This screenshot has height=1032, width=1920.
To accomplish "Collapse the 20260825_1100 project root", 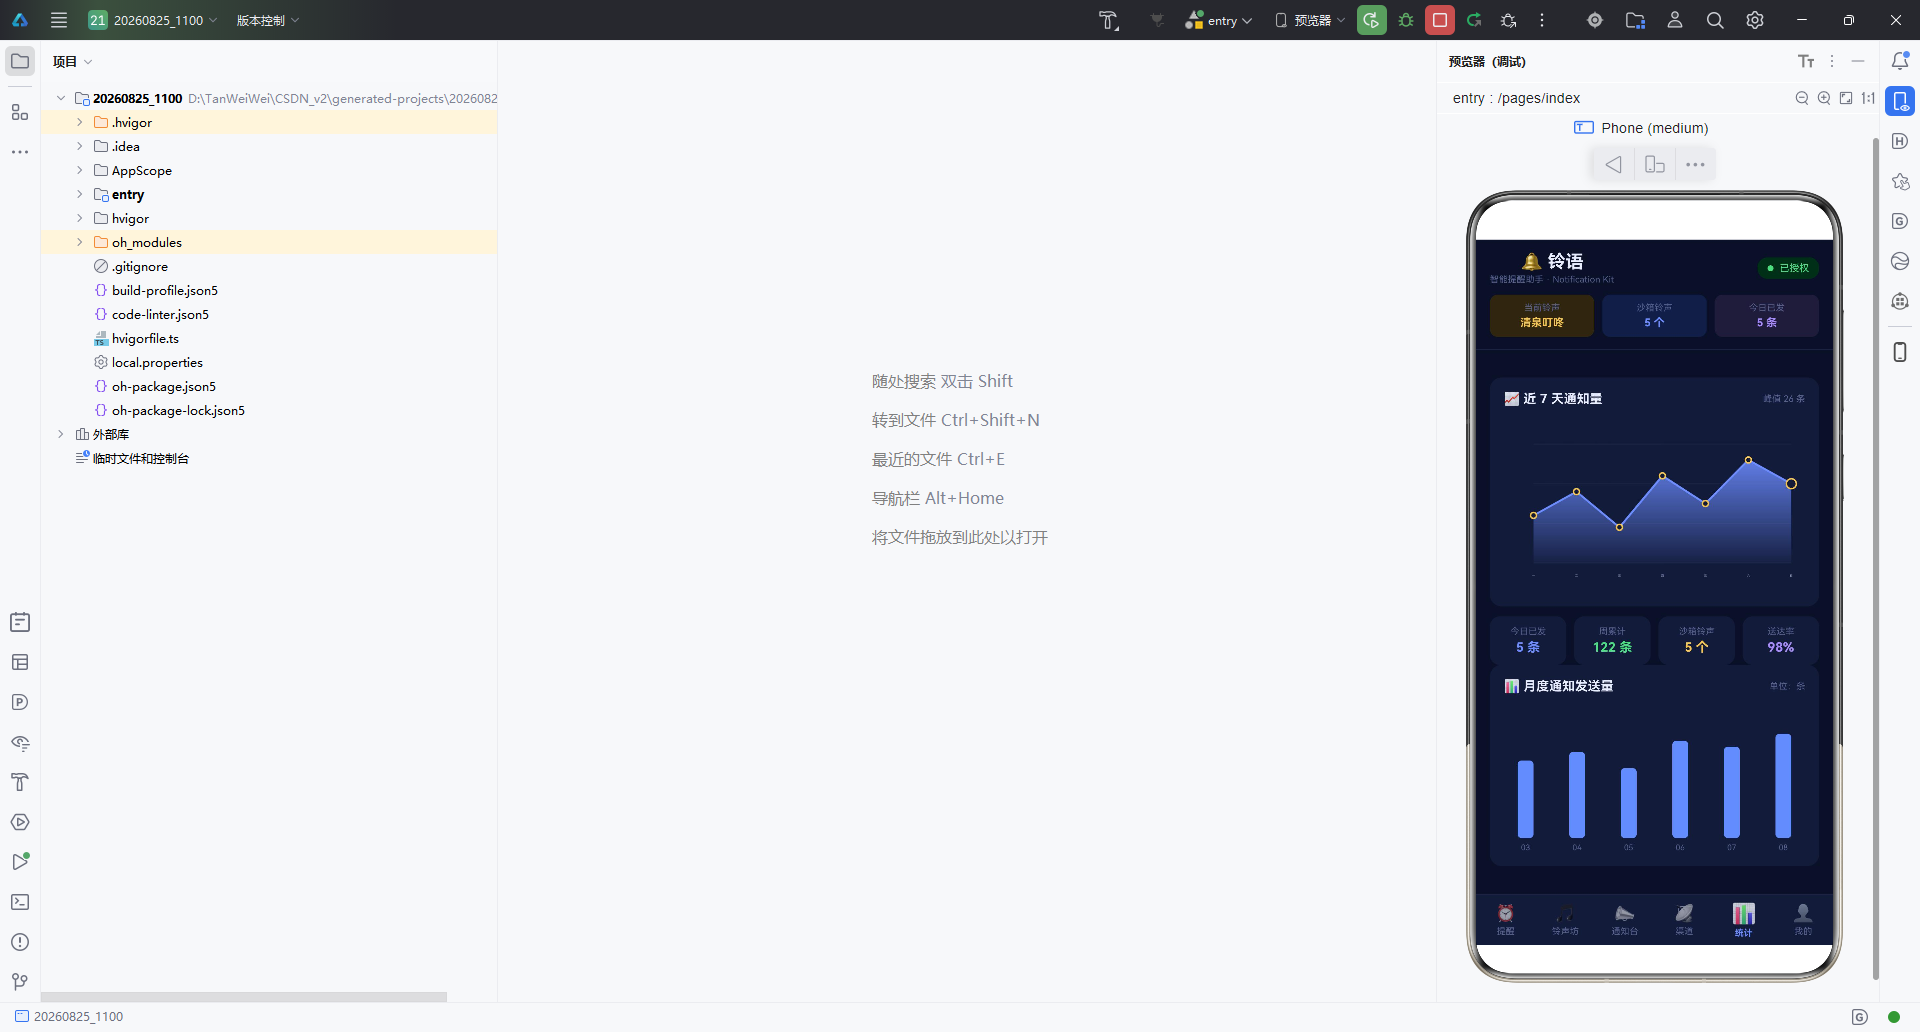I will pos(61,98).
